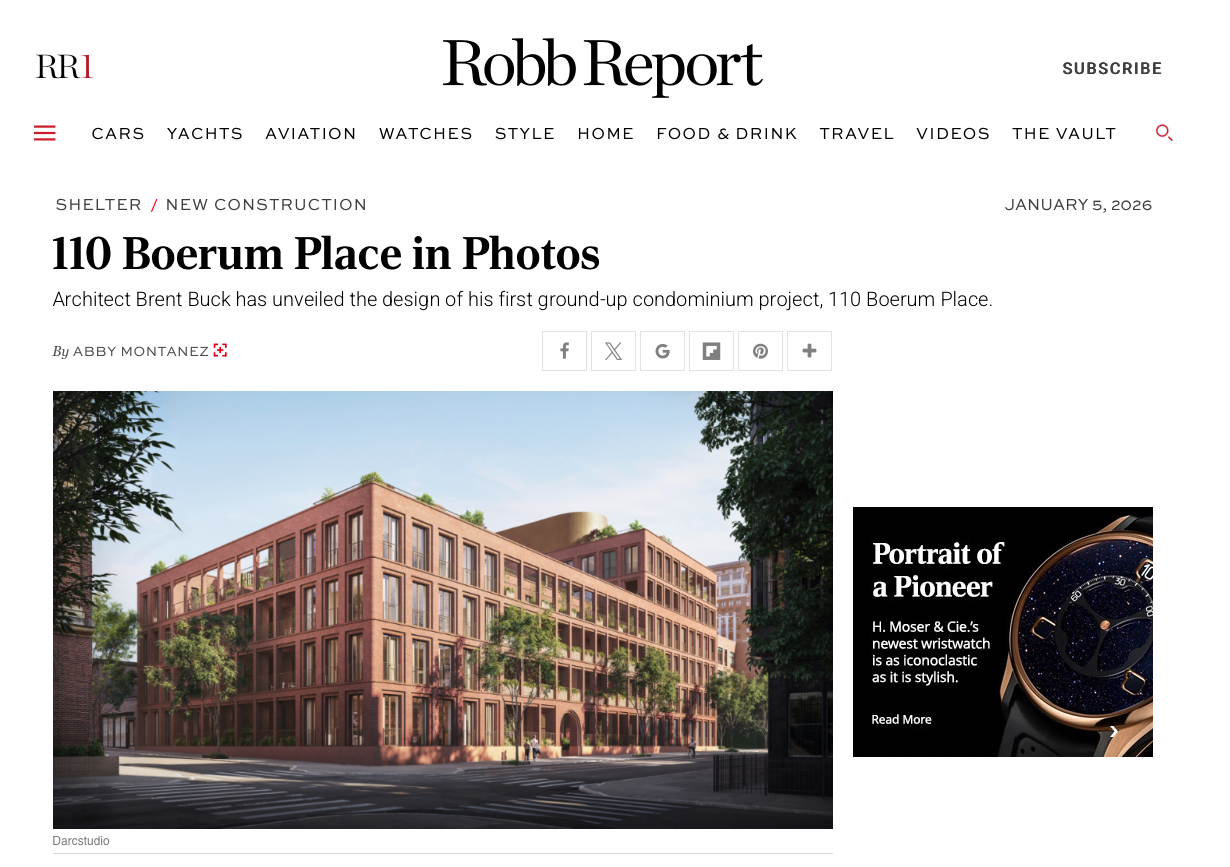Click the search magnifier icon
The width and height of the screenshot is (1230, 867).
1164,132
